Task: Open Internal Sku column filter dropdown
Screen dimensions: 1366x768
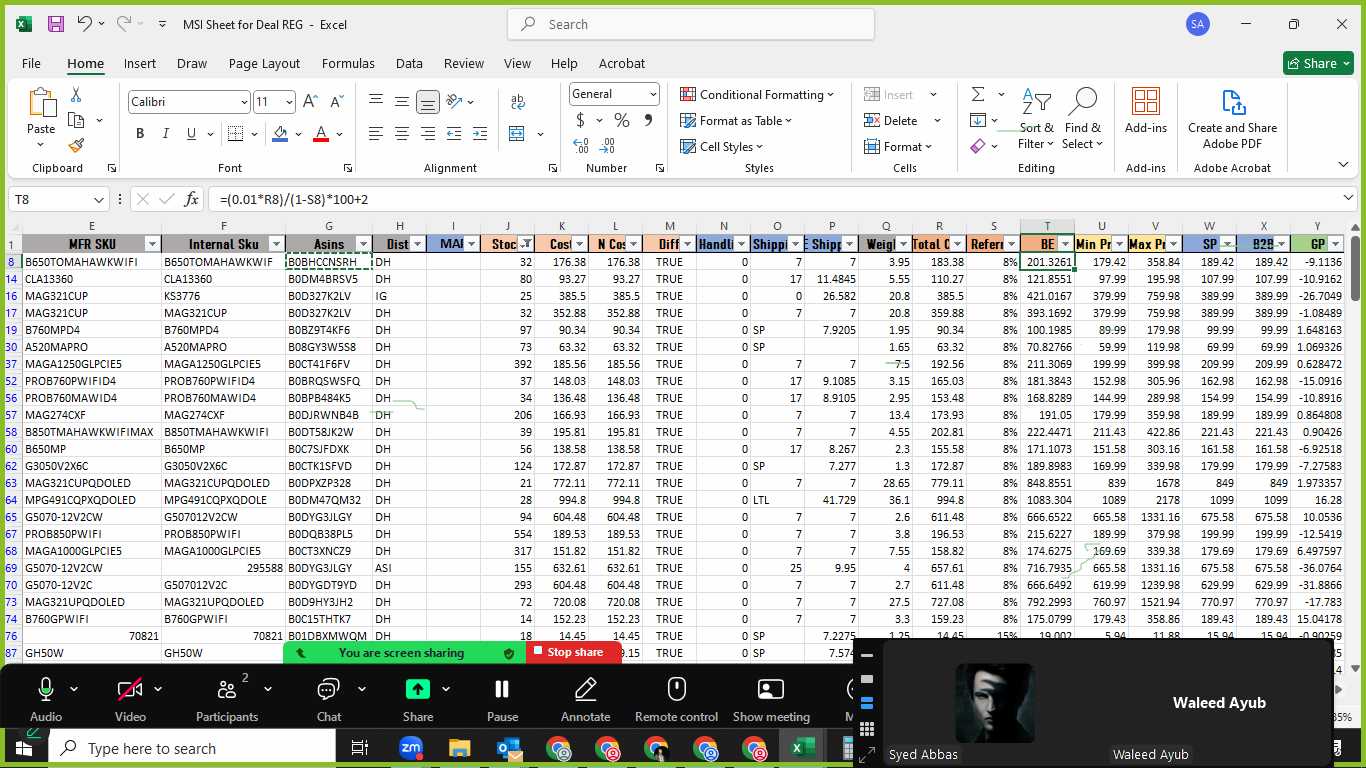Action: (276, 244)
